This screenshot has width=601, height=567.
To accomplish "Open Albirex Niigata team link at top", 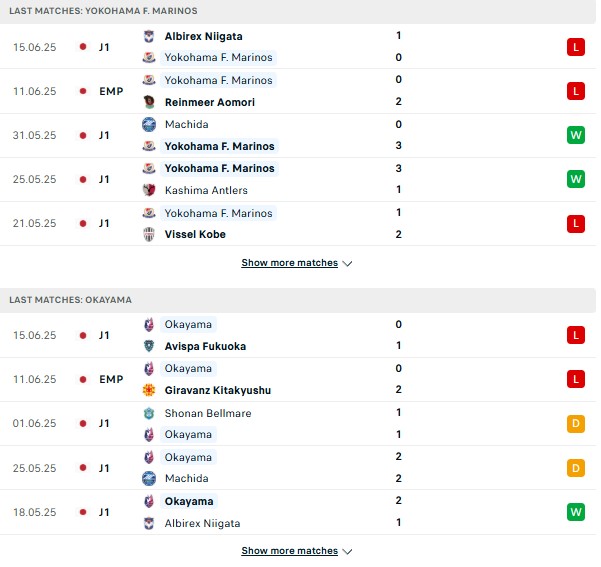I will (x=204, y=36).
